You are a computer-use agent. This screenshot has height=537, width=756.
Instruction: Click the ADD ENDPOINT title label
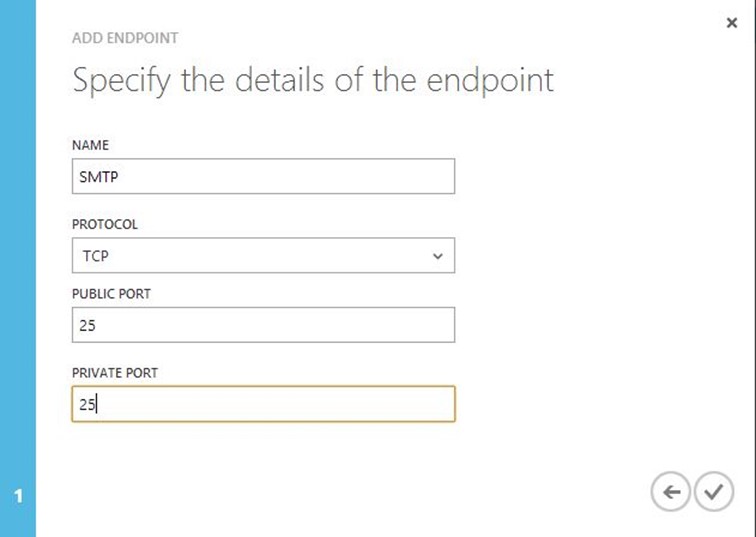(125, 38)
